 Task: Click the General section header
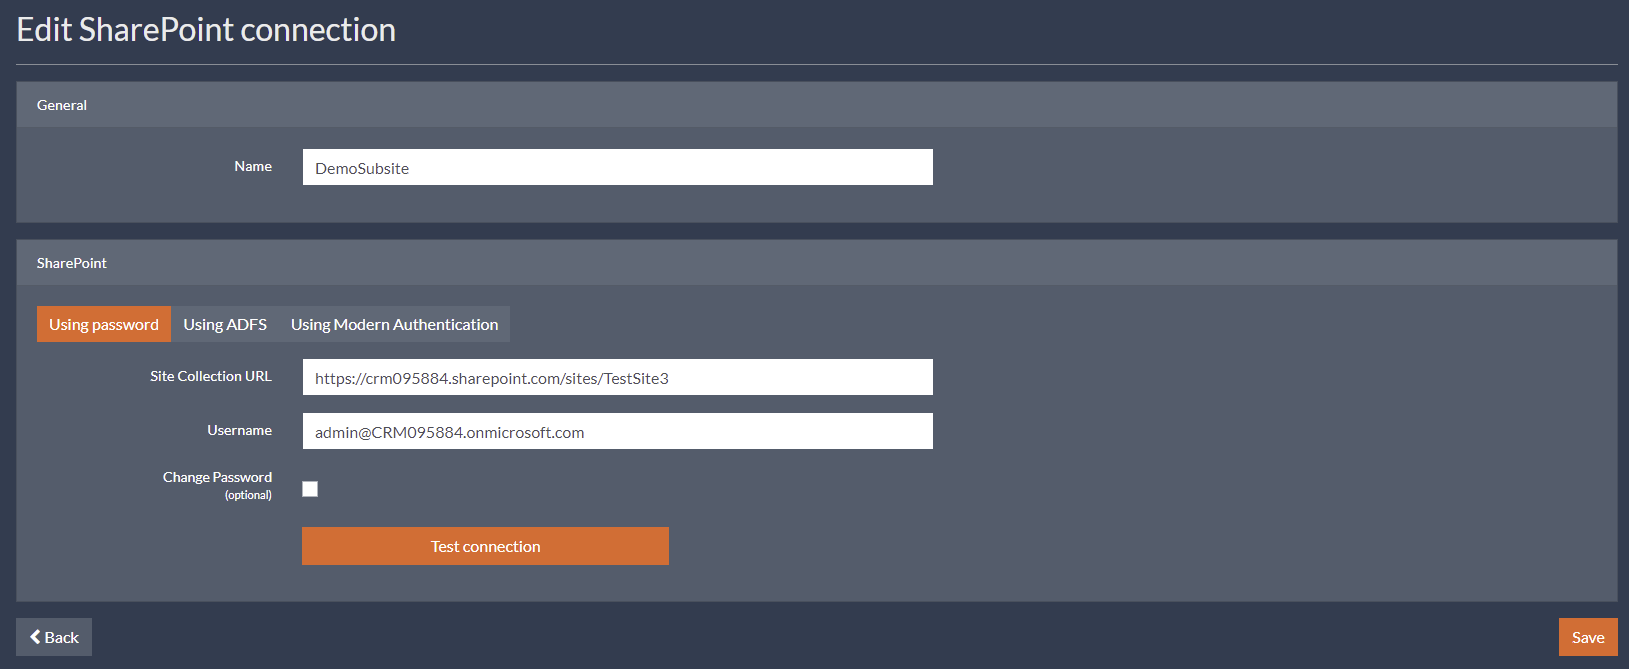tap(817, 105)
